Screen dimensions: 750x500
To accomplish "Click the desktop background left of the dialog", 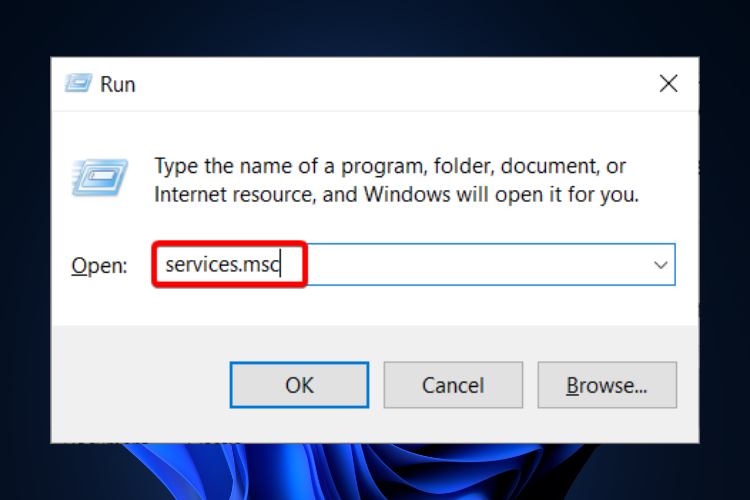I will click(25, 250).
